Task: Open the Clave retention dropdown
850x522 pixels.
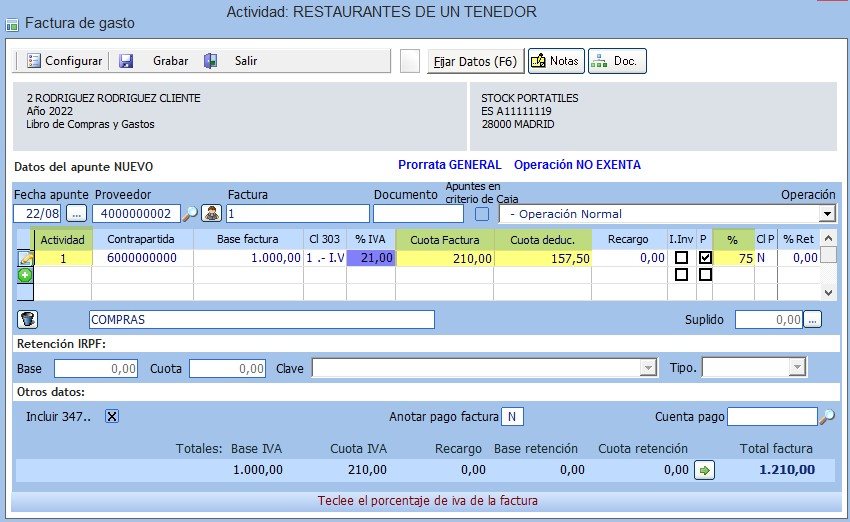Action: pyautogui.click(x=647, y=369)
